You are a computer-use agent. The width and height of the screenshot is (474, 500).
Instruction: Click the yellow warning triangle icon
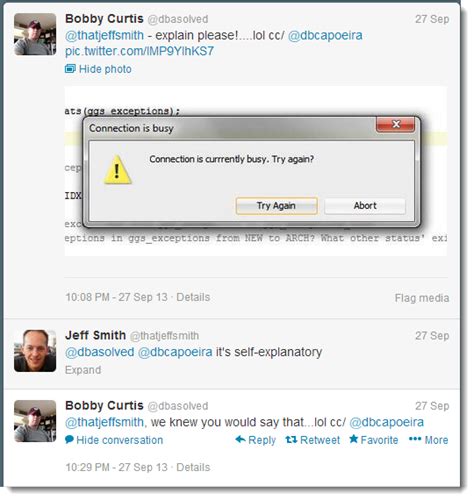(117, 170)
